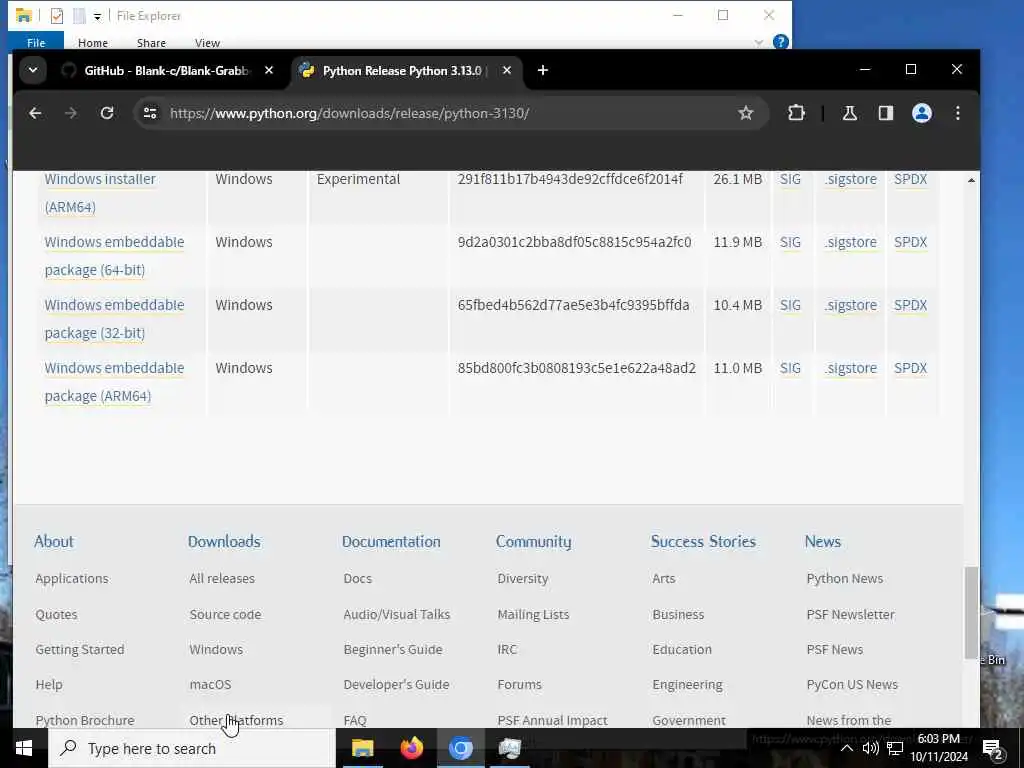Open View tab in File Explorer
This screenshot has height=768, width=1024.
(207, 42)
